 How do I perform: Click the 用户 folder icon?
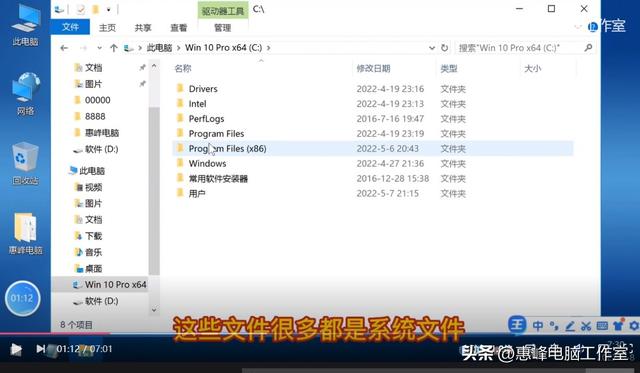point(180,193)
